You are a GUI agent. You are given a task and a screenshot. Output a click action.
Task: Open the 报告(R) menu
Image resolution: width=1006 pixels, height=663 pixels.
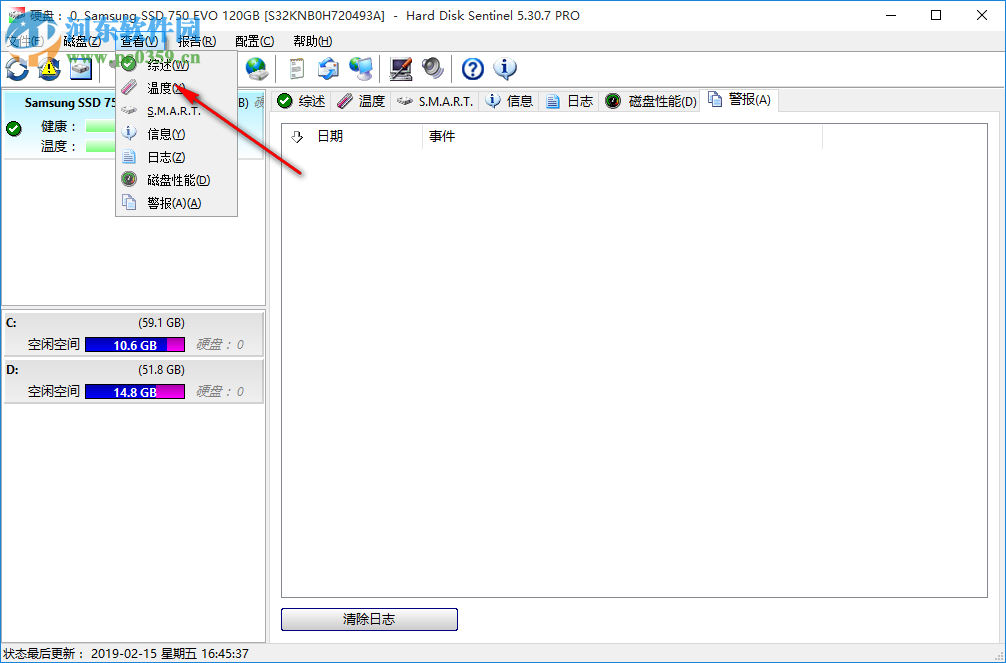197,41
